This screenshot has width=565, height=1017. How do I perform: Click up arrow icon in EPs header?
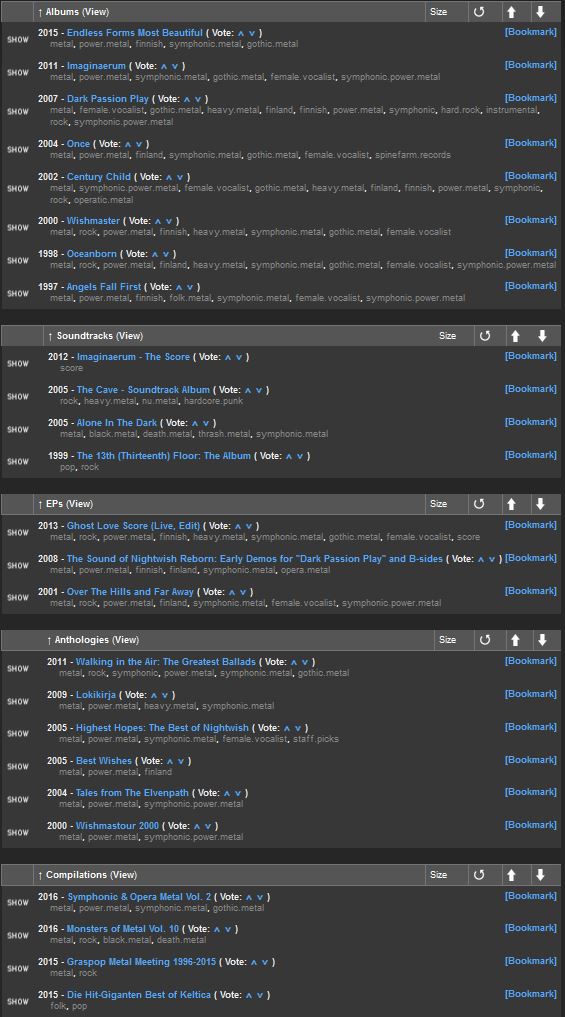[x=511, y=504]
